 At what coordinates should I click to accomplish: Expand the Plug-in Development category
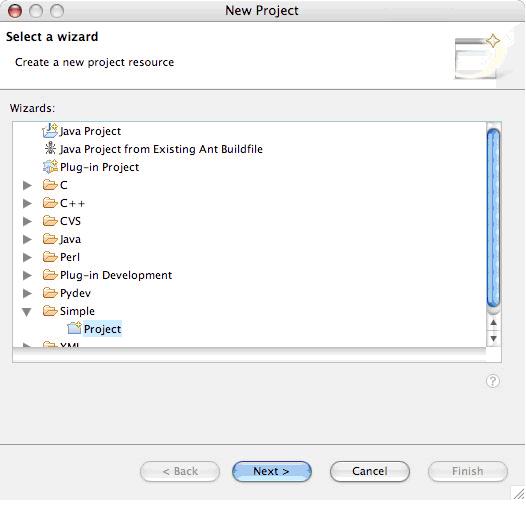point(27,275)
